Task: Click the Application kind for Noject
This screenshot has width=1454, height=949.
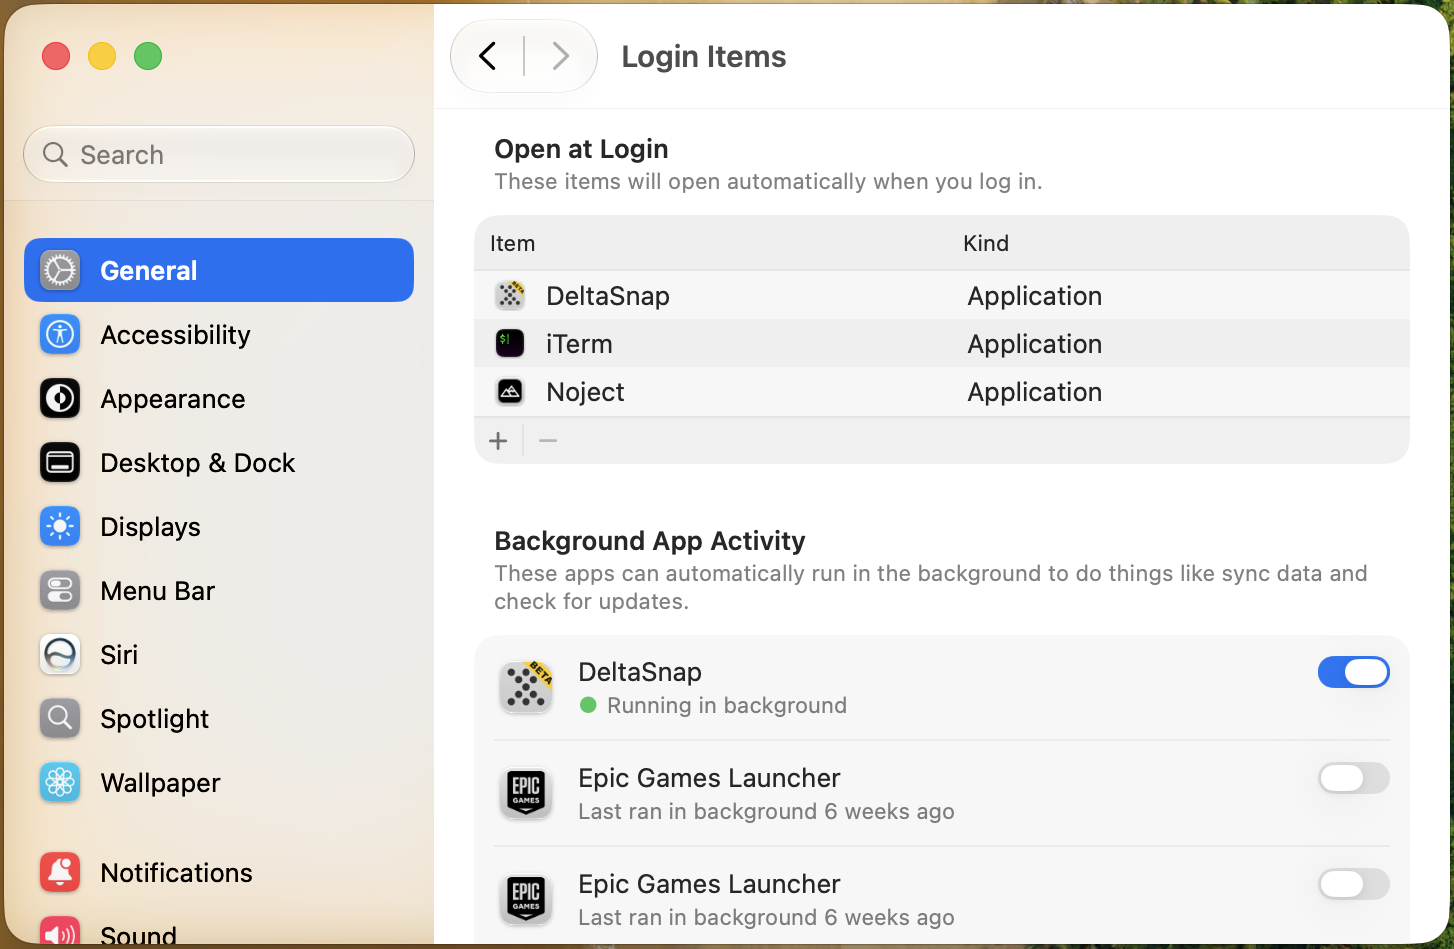Action: [x=1034, y=391]
